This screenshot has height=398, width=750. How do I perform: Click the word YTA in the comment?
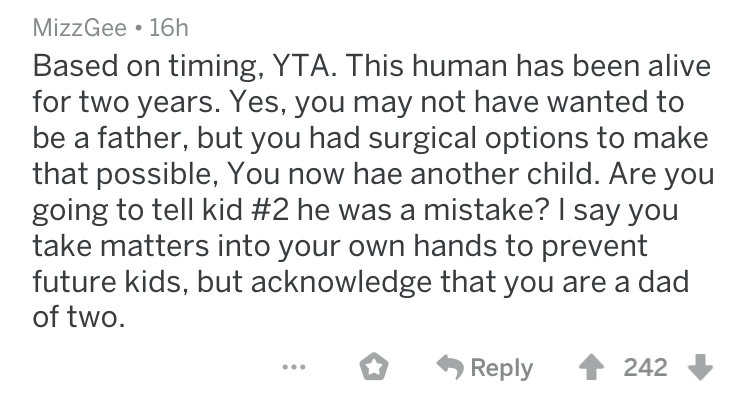(303, 66)
